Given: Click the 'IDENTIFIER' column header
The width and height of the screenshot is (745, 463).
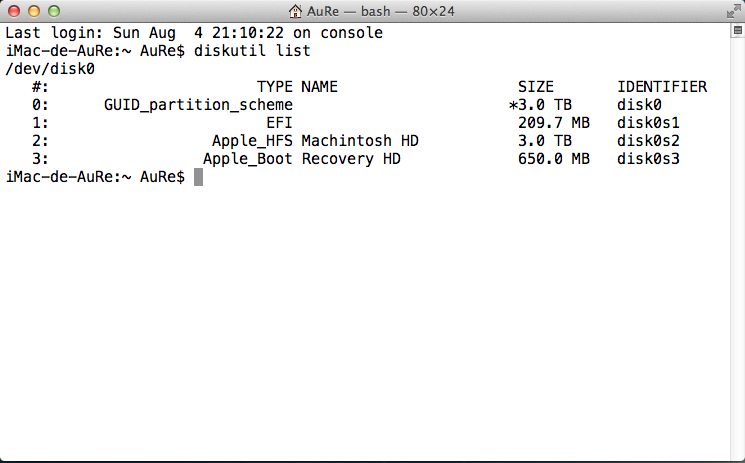Looking at the screenshot, I should [x=662, y=87].
